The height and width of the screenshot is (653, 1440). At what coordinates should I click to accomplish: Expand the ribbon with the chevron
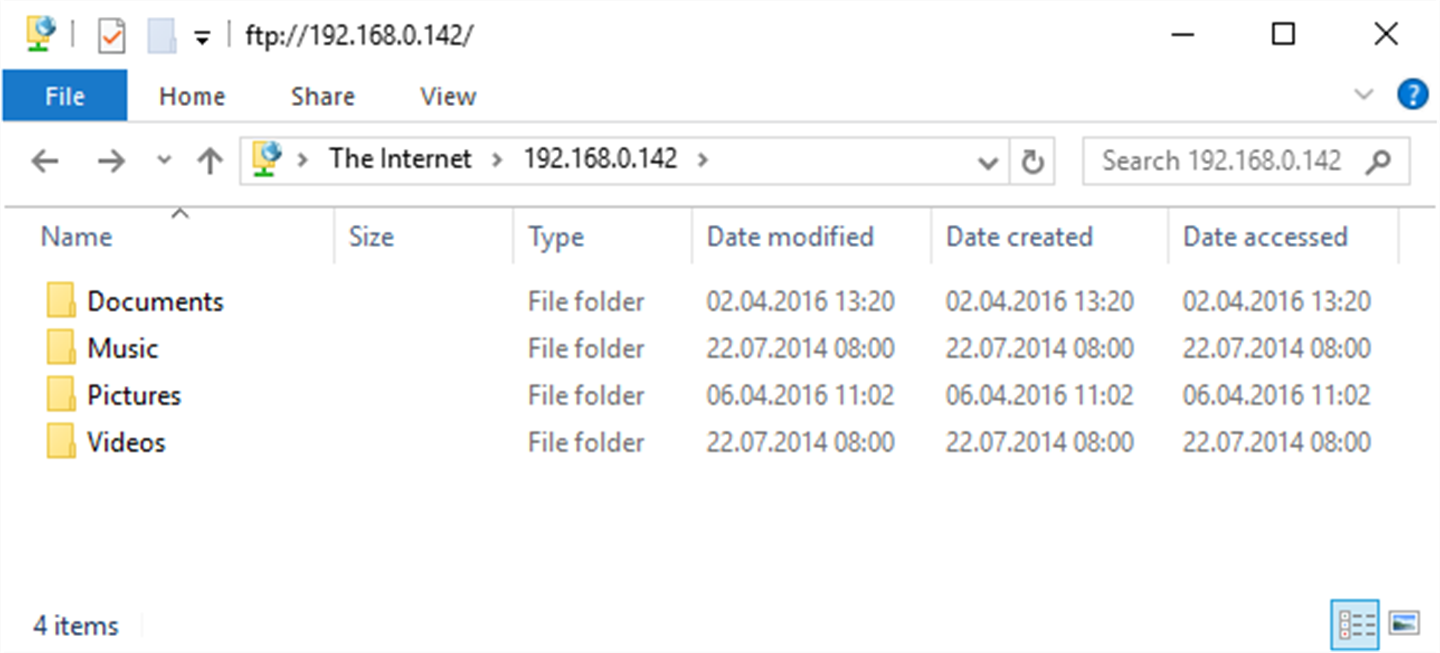[x=1363, y=95]
